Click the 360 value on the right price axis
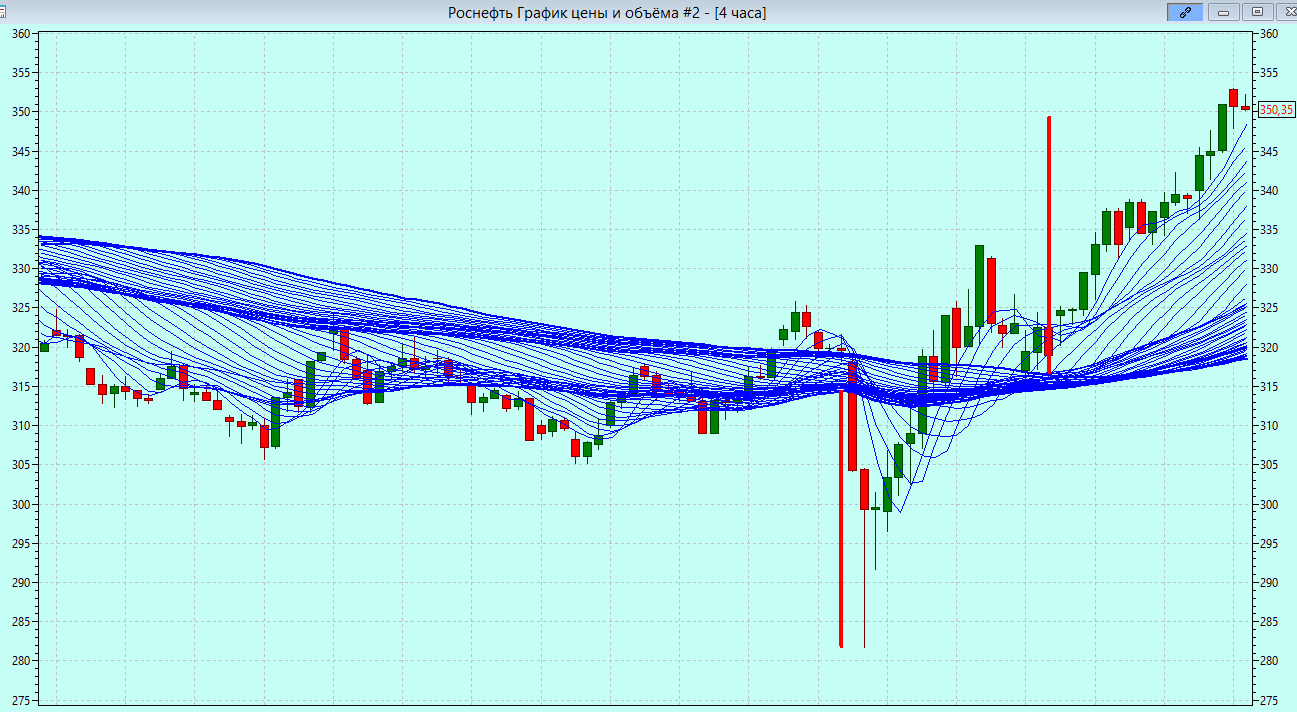1297x712 pixels. point(1270,34)
